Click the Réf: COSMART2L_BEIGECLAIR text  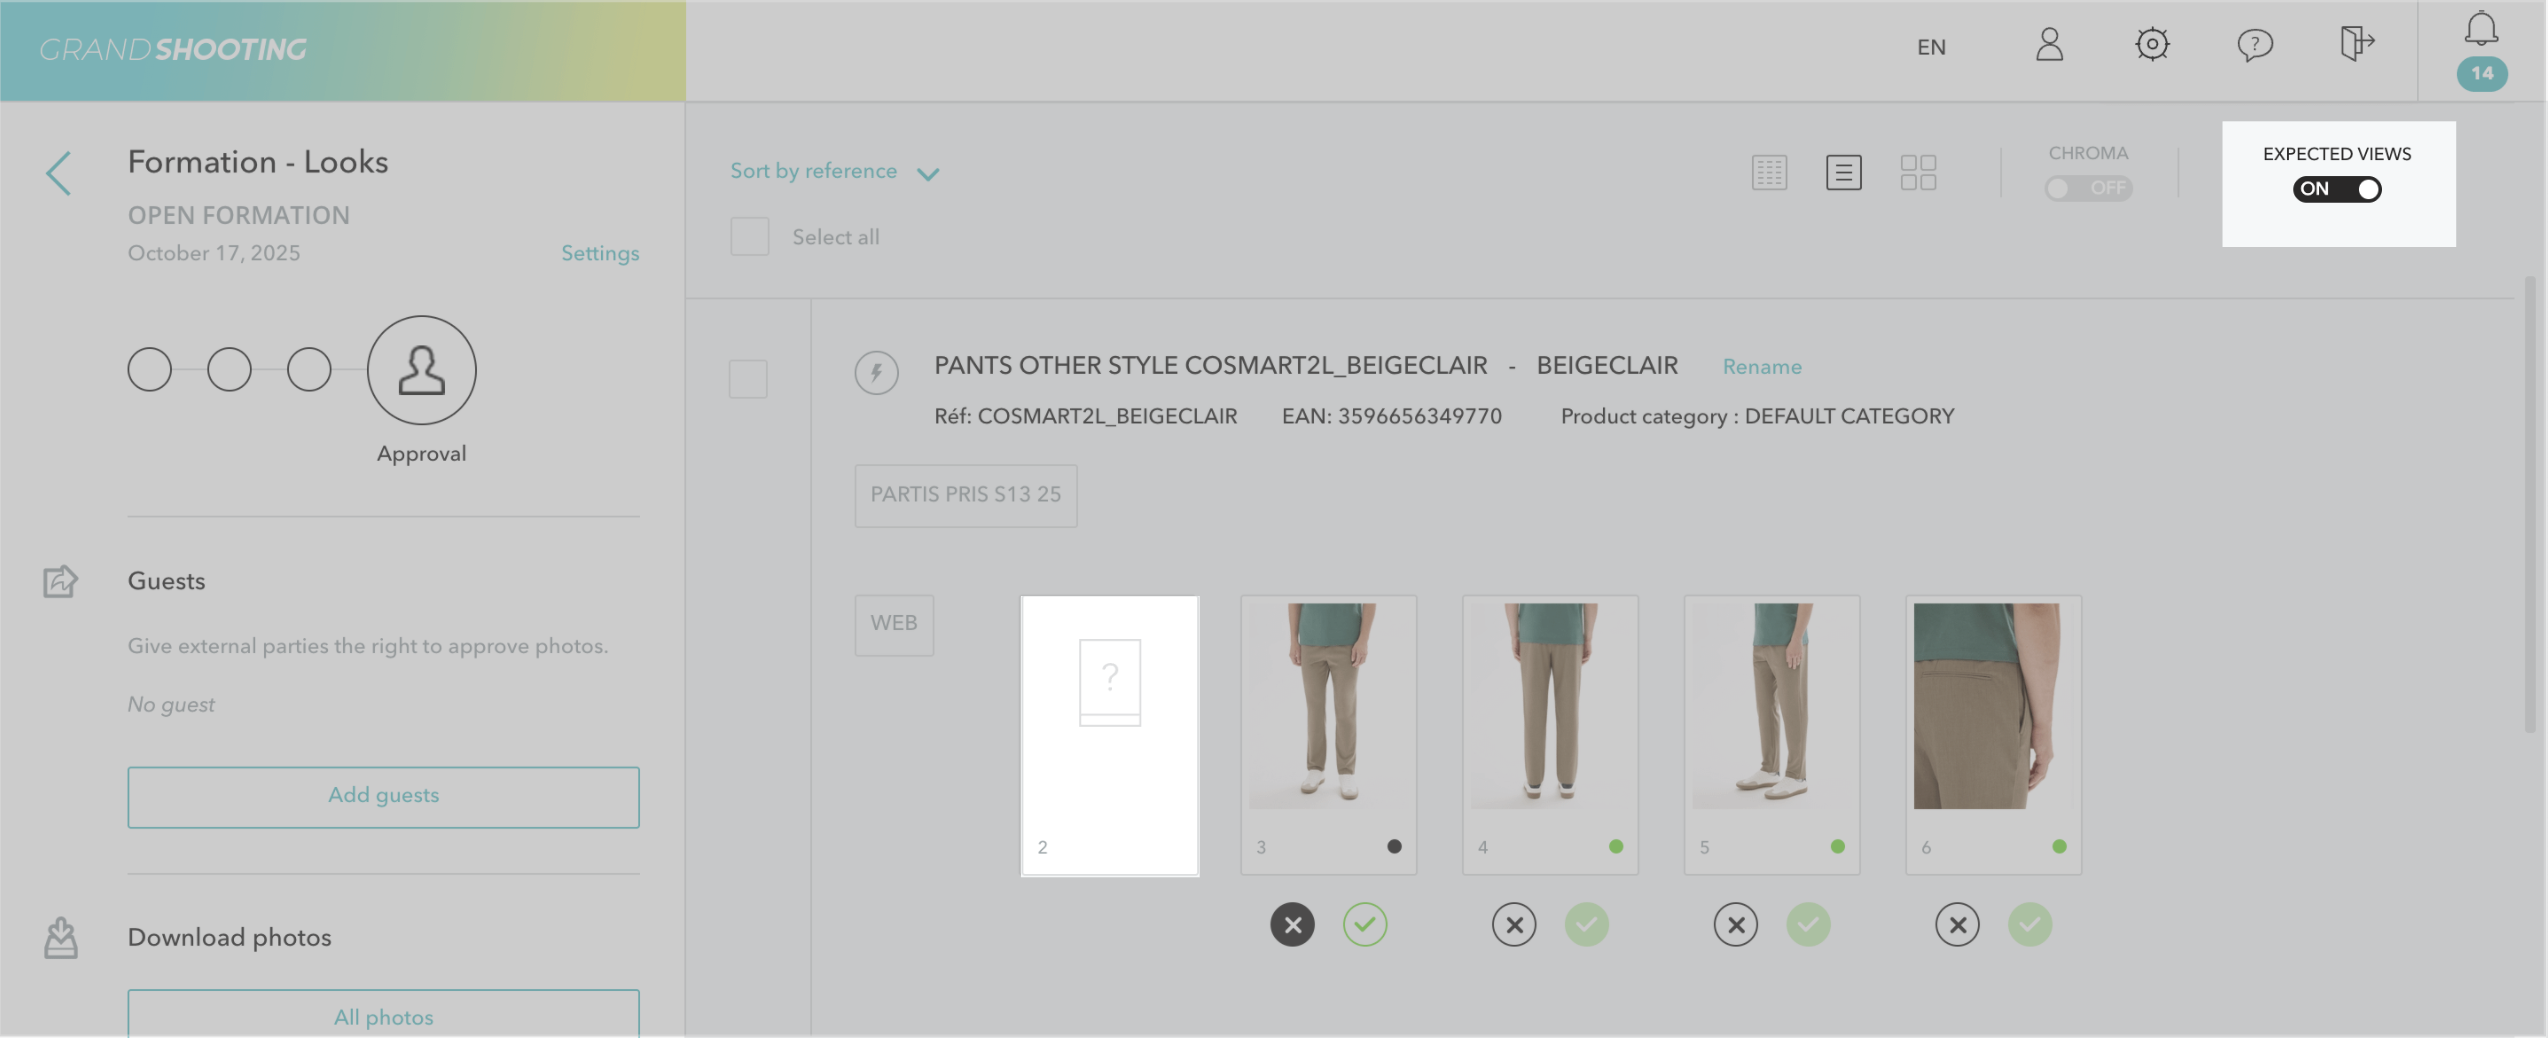(x=1086, y=416)
